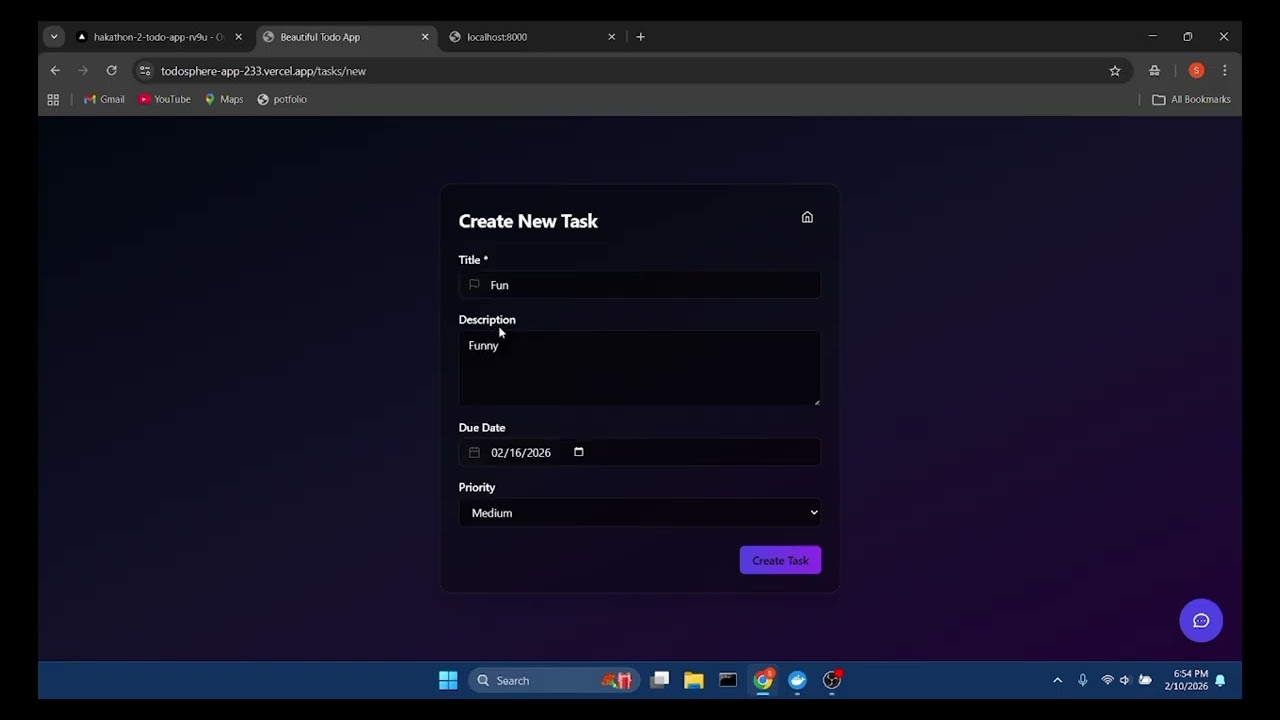Open the potfolio bookmark
The image size is (1280, 720).
click(282, 99)
